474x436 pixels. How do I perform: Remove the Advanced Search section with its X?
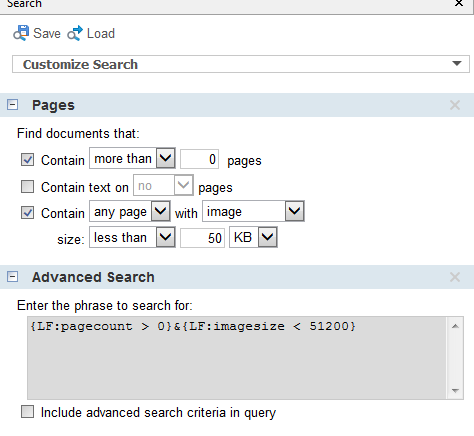click(455, 277)
